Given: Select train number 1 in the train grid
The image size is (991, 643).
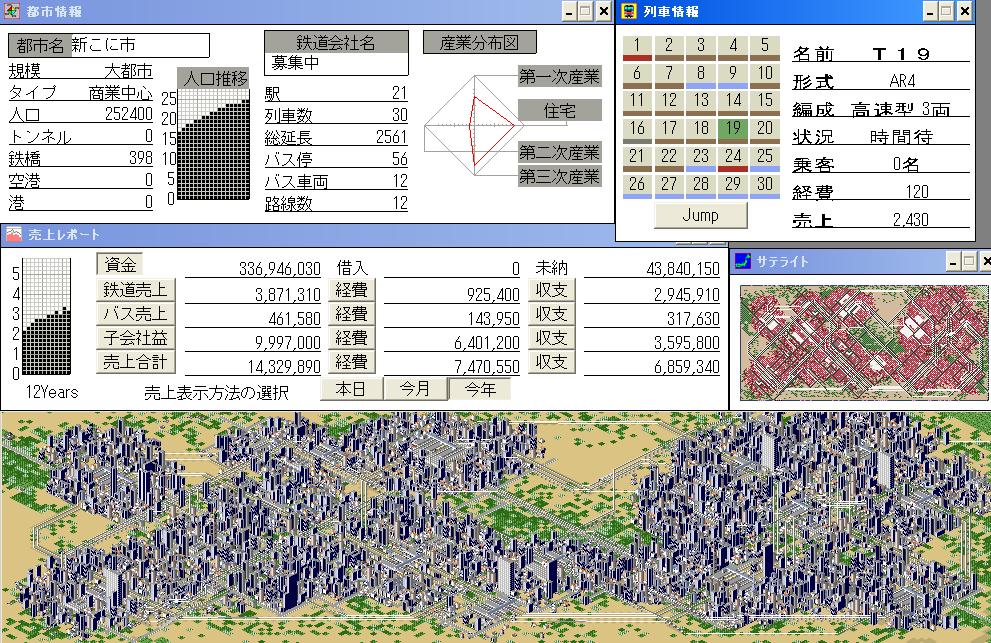Looking at the screenshot, I should pos(637,47).
